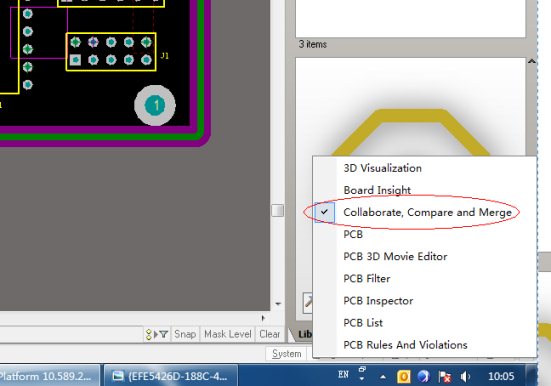Click the panel scroll-up arrow
The width and height of the screenshot is (551, 386).
[x=532, y=61]
